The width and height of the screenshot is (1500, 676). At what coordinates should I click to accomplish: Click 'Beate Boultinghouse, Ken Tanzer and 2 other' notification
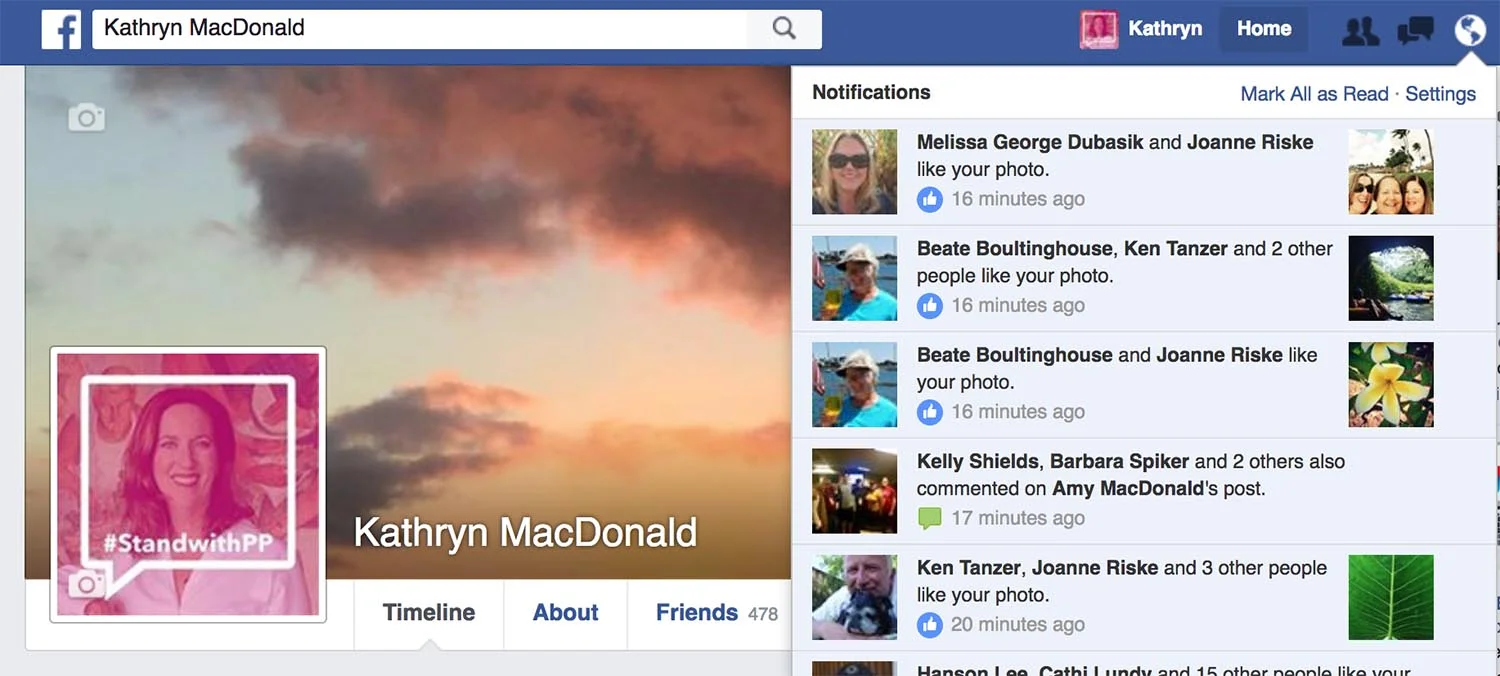pos(1146,278)
